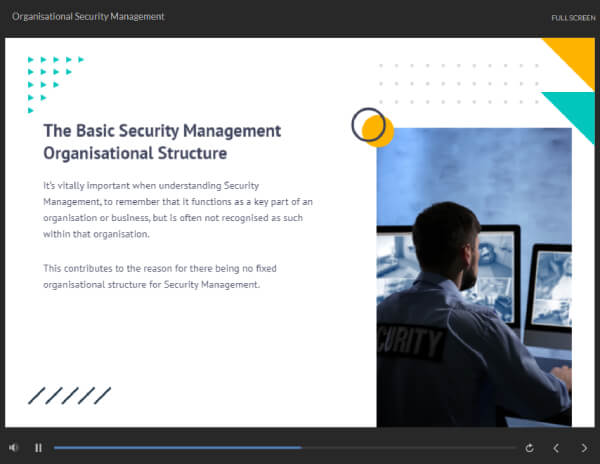Click the slide heading about Basic Security Management

pyautogui.click(x=162, y=142)
